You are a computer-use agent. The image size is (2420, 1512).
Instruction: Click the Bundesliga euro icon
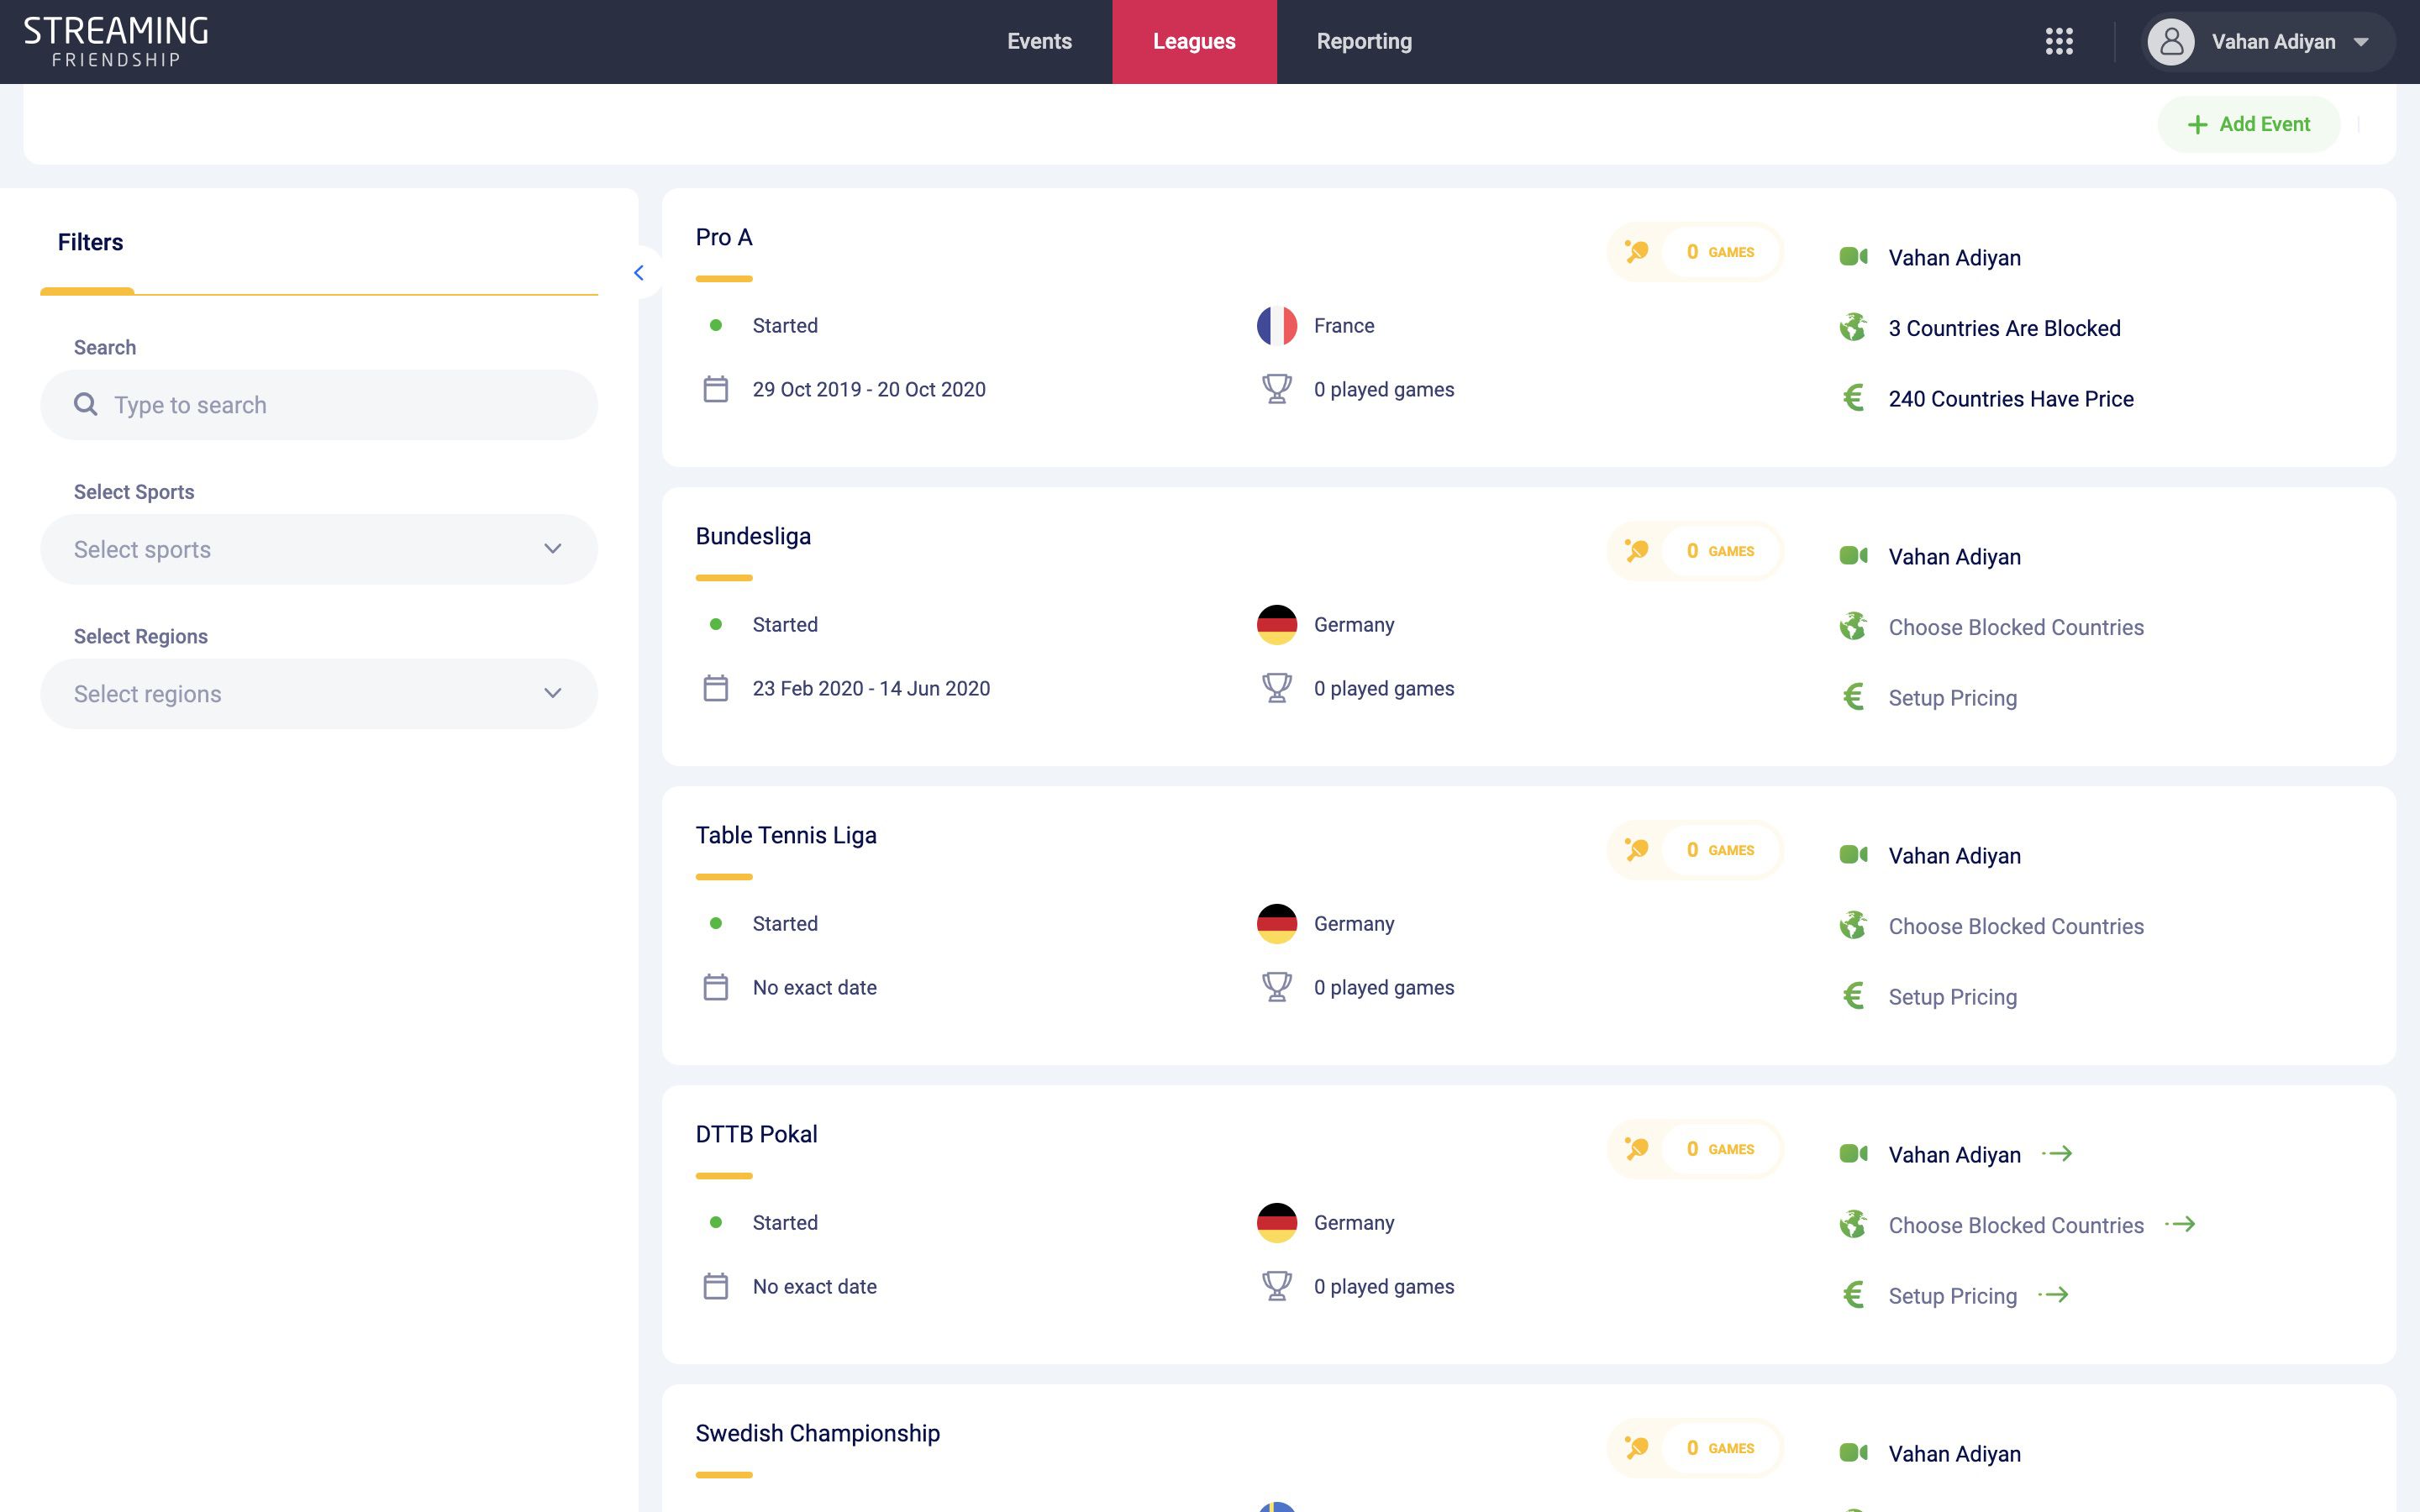click(1853, 697)
